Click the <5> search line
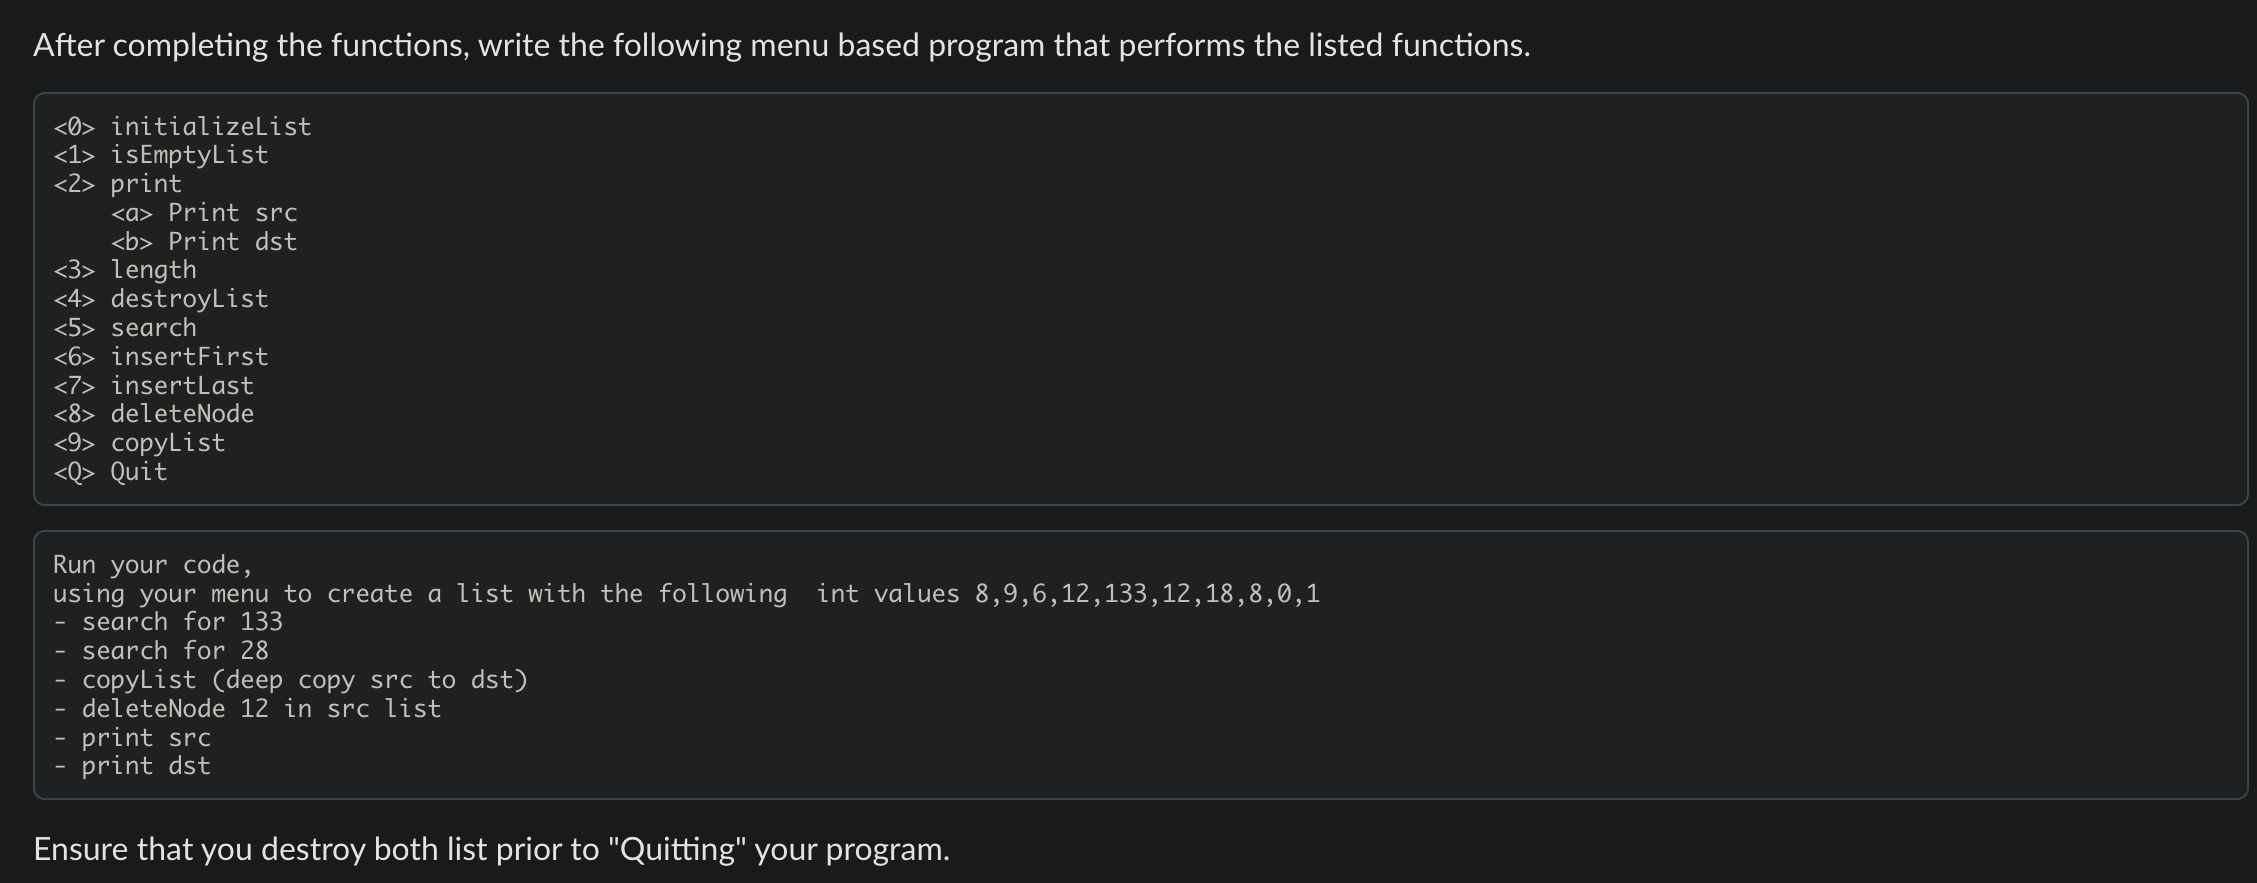The height and width of the screenshot is (883, 2257). click(x=125, y=328)
